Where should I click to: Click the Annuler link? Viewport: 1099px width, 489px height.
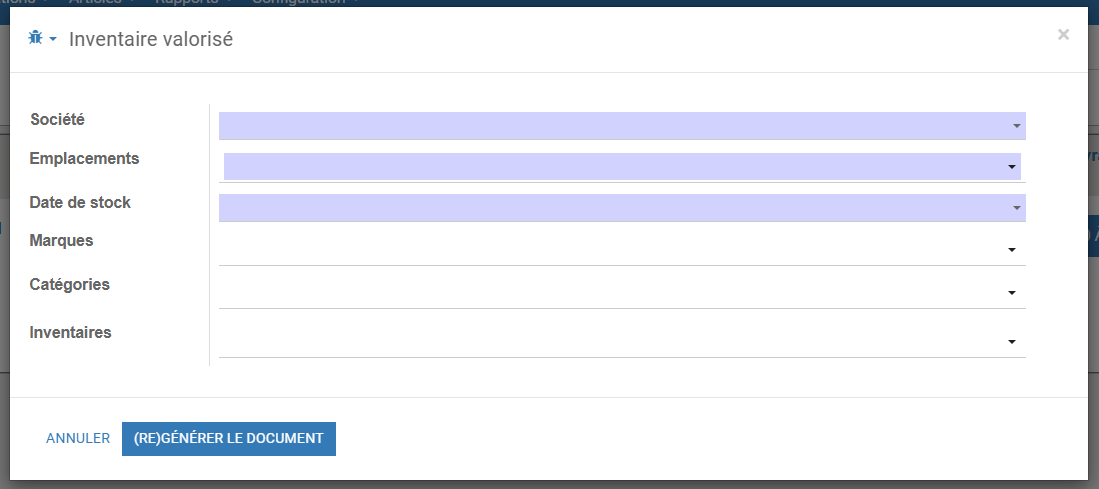coord(78,439)
